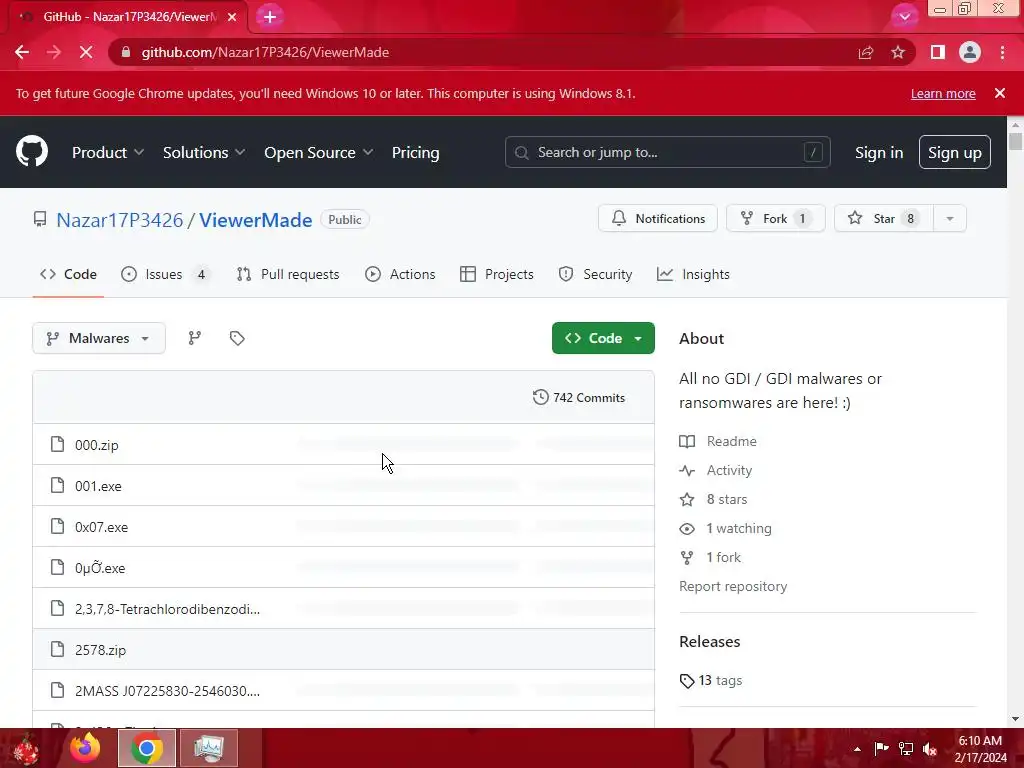Click the Notifications bell button

(658, 218)
